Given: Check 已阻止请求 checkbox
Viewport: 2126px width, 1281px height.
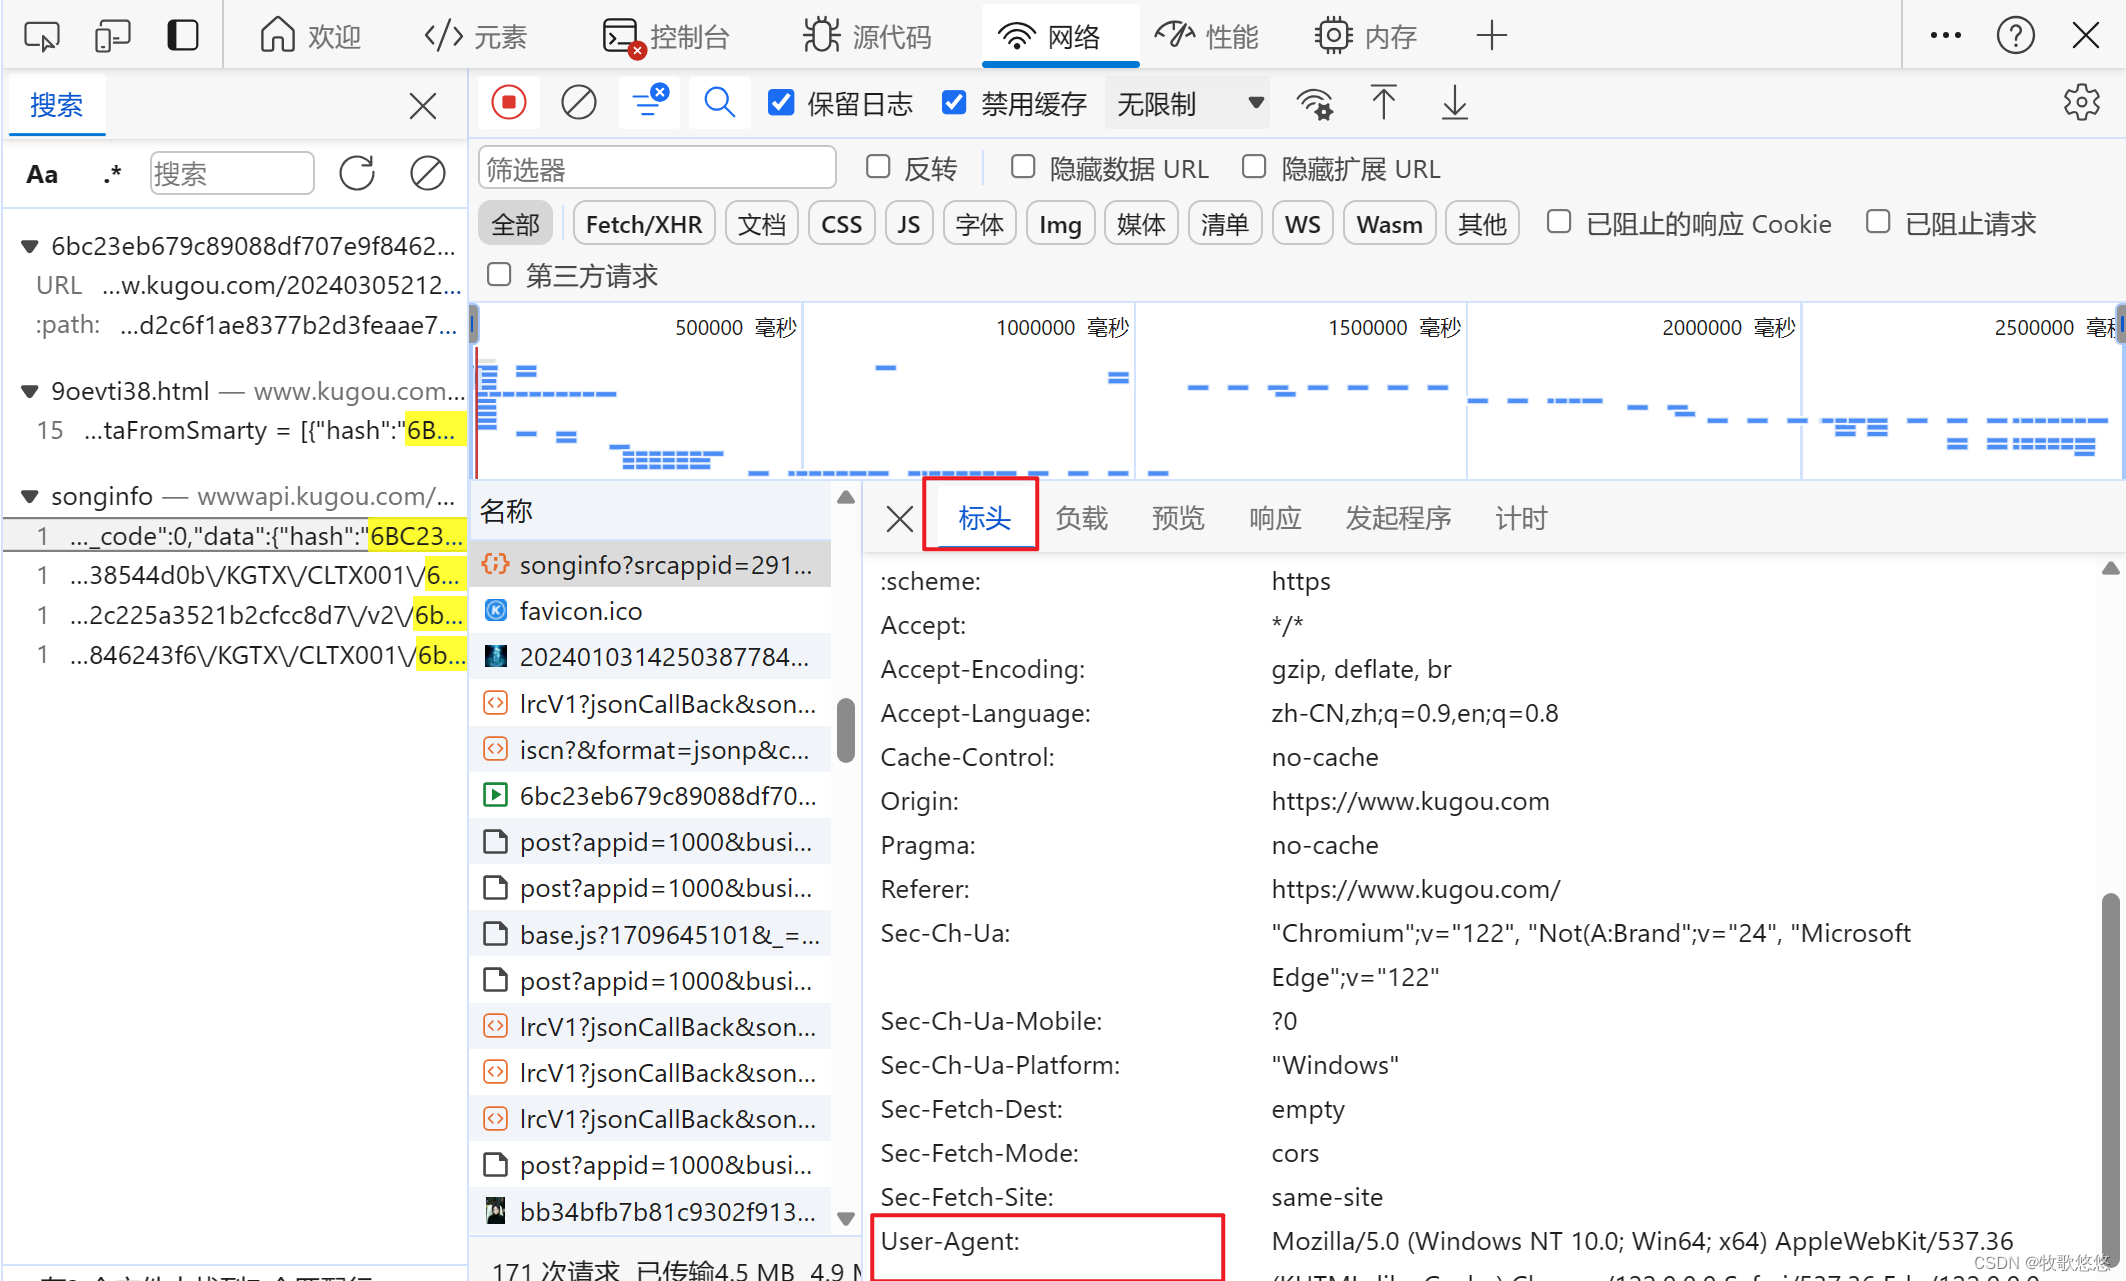Looking at the screenshot, I should (x=1878, y=222).
